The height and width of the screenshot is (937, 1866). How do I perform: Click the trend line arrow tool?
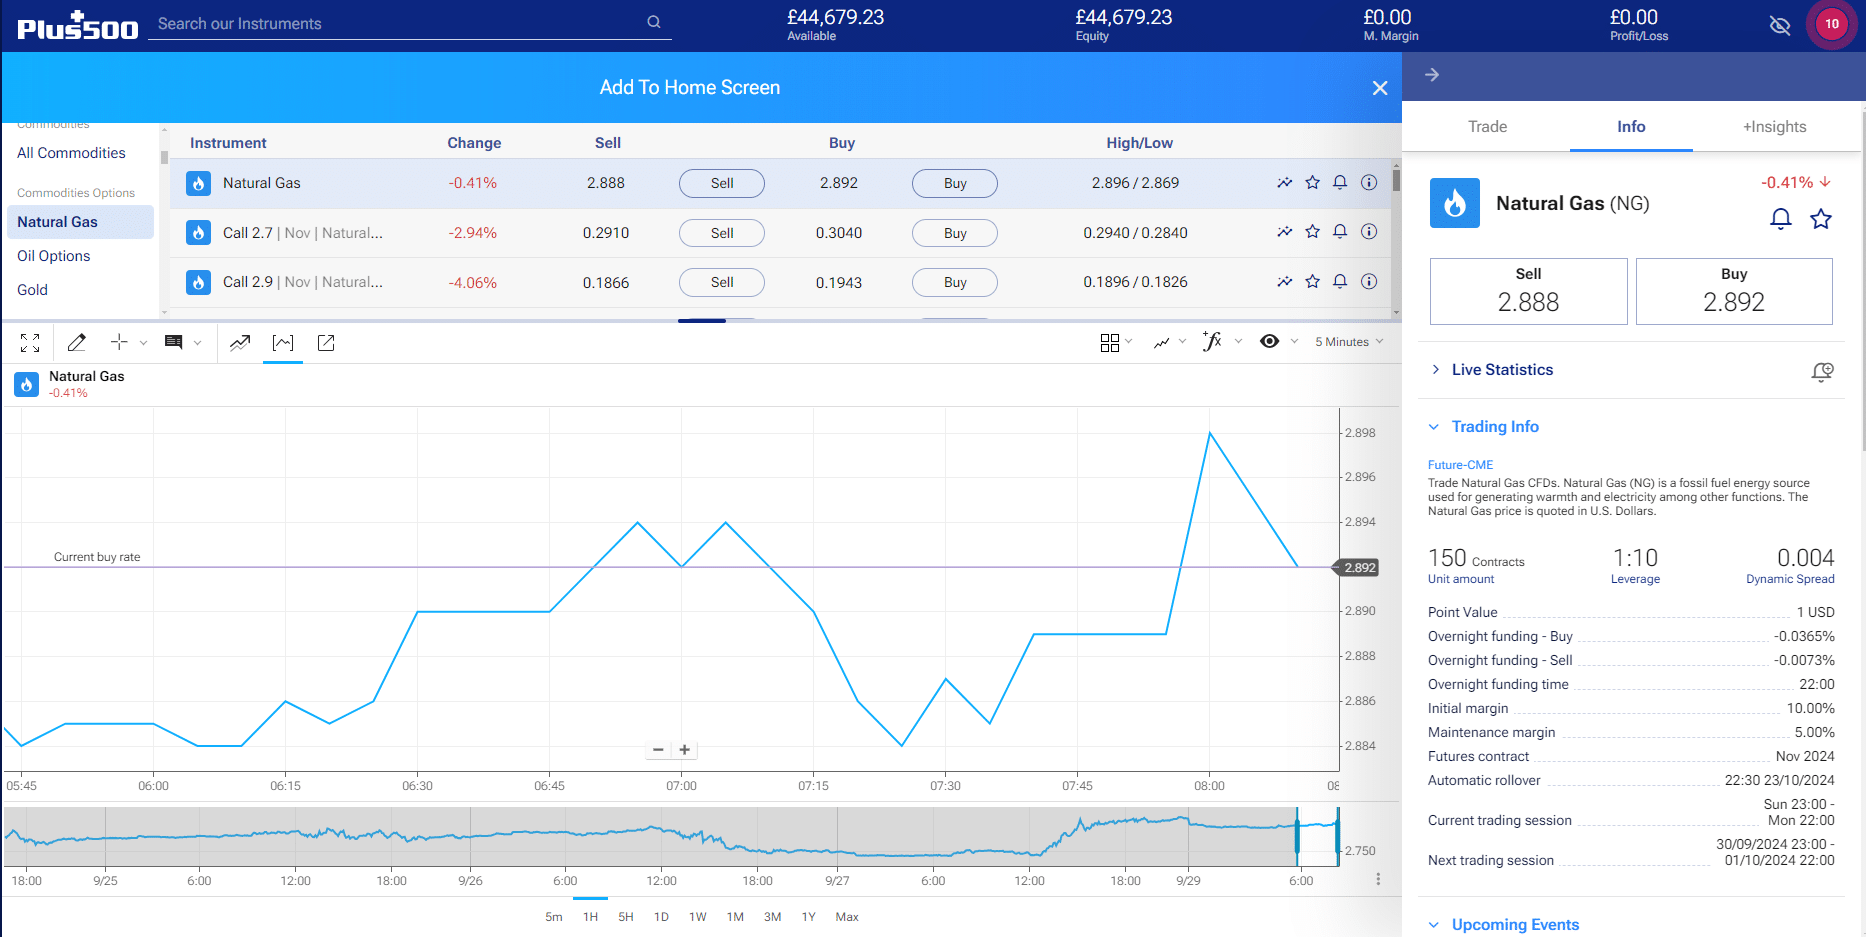pos(240,343)
